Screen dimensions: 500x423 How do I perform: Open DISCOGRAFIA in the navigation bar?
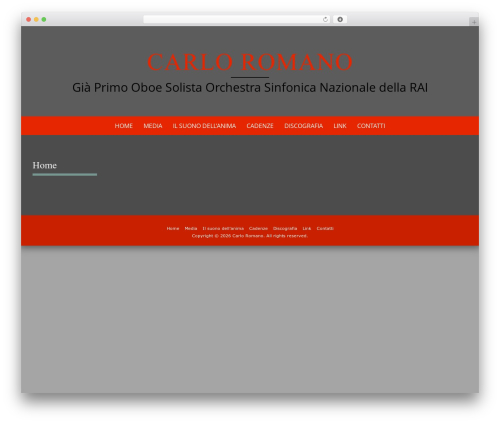click(x=303, y=126)
